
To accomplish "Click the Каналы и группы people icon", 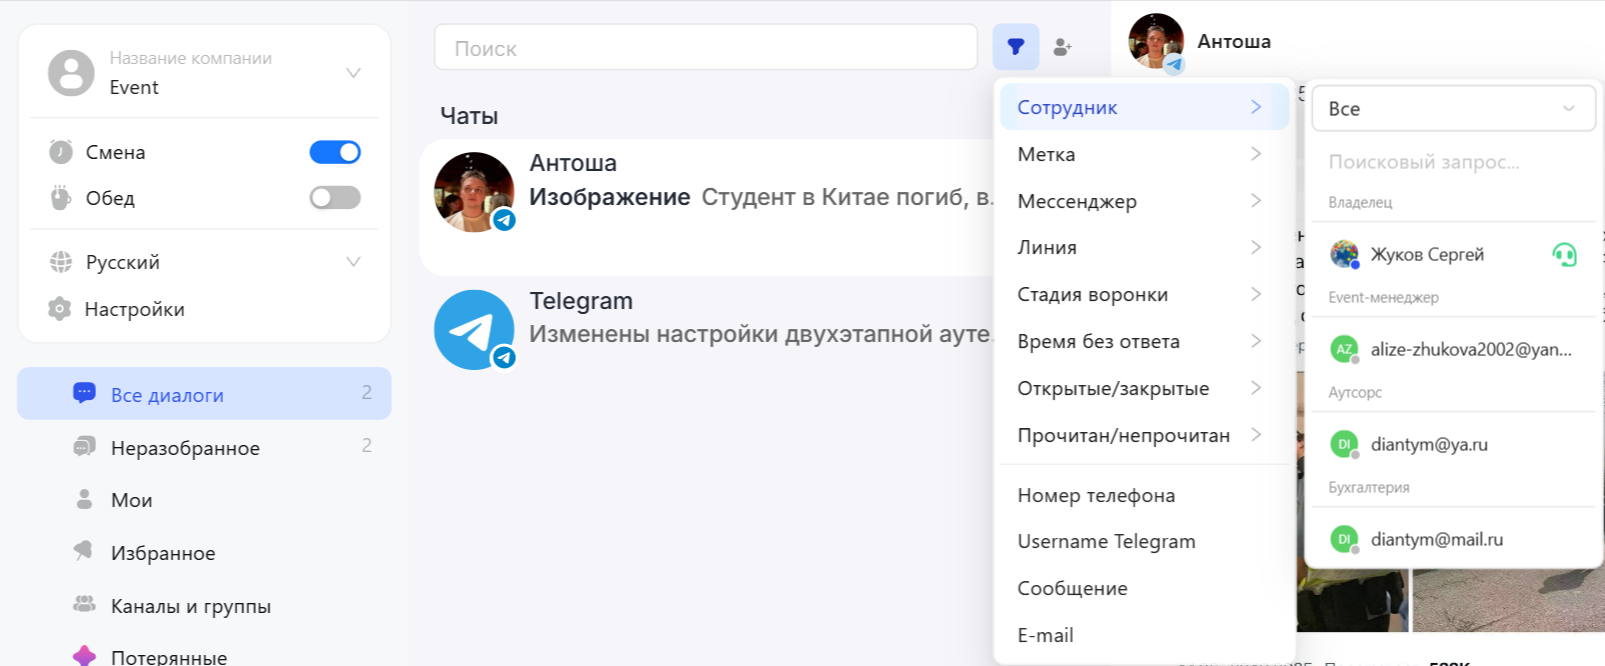I will coord(84,605).
